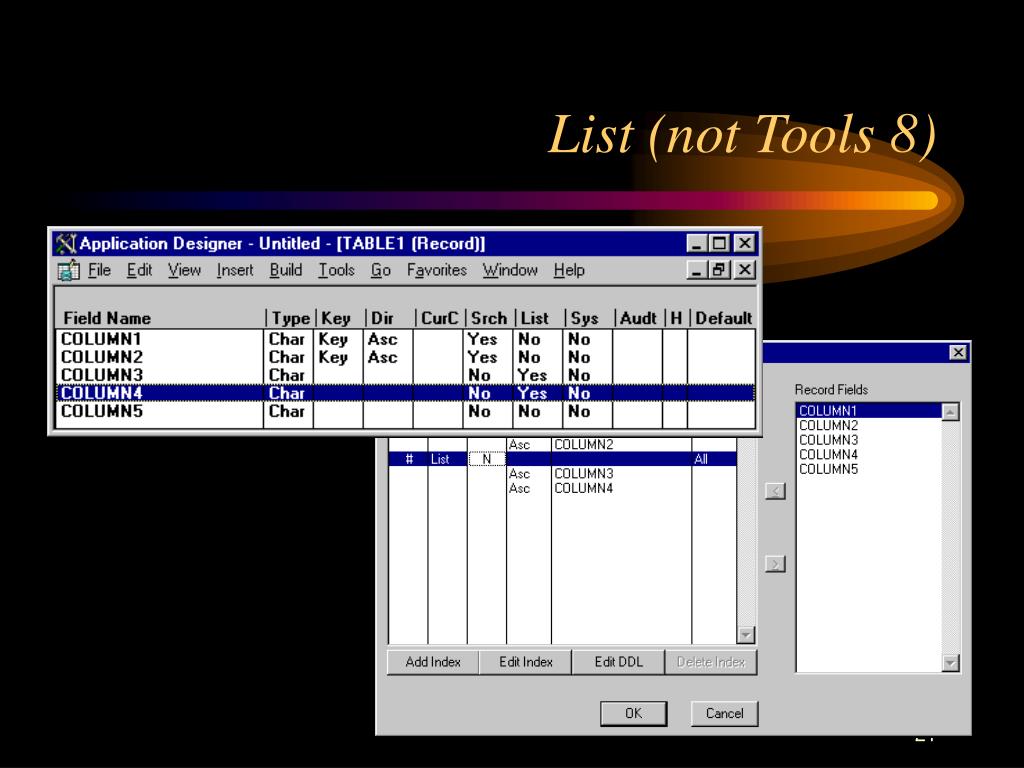Select COLUMN5 in the record field grid
The height and width of the screenshot is (768, 1024).
101,411
